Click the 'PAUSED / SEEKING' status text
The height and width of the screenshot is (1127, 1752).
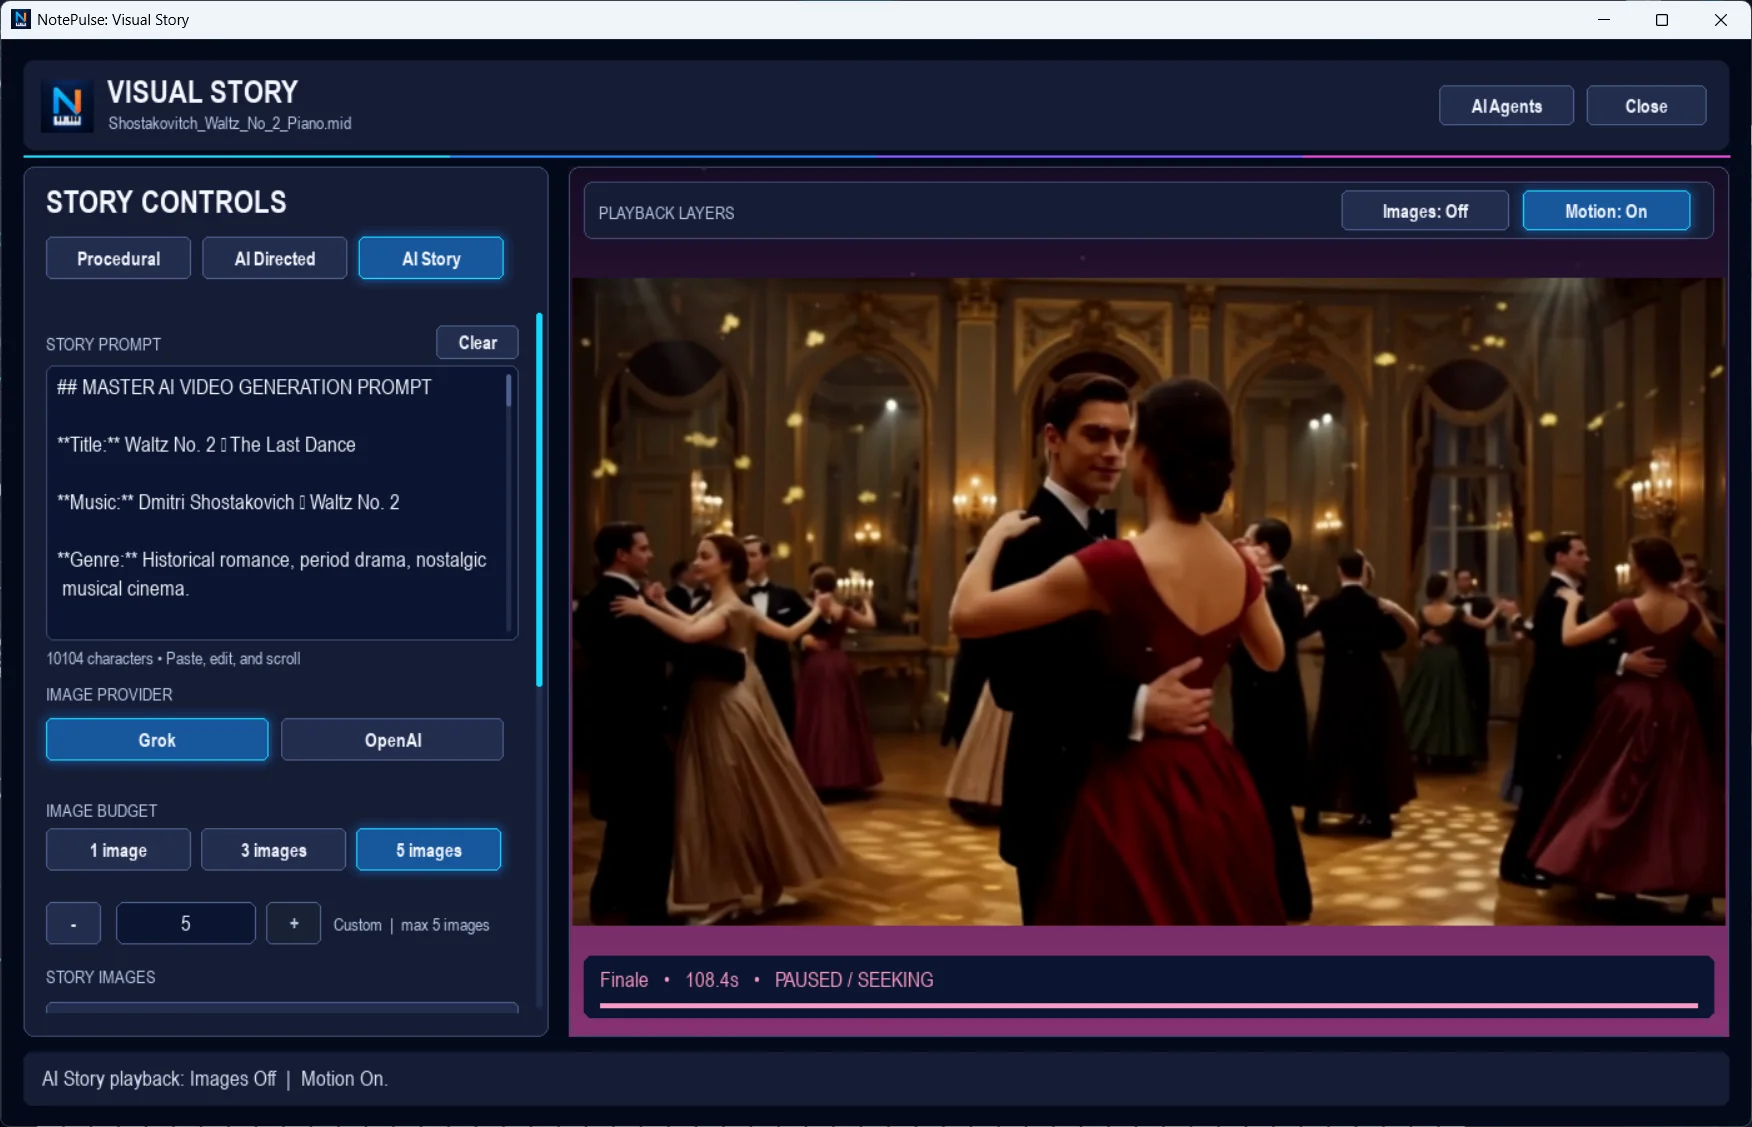point(854,980)
